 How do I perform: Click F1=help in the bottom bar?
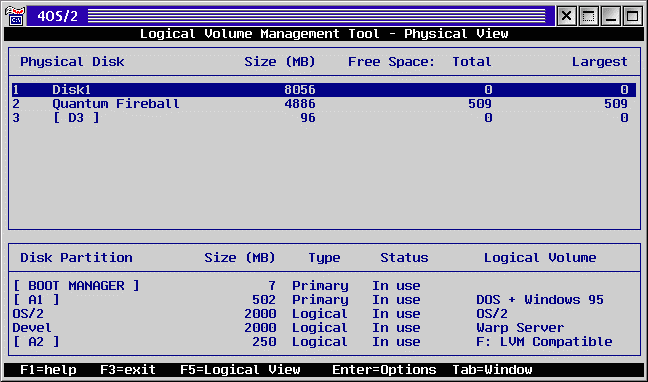[48, 370]
